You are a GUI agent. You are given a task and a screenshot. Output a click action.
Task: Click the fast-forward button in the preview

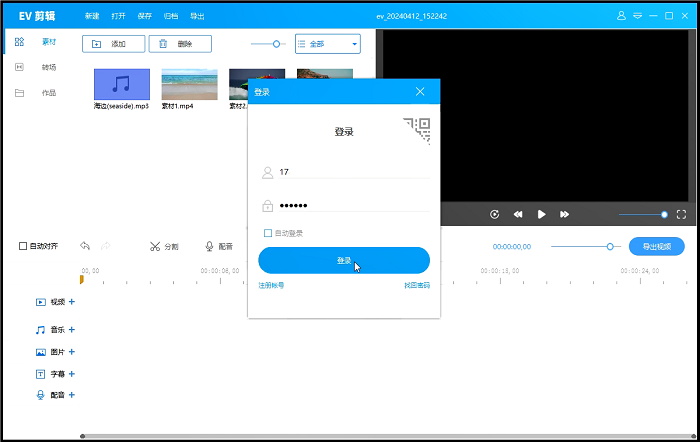point(564,214)
